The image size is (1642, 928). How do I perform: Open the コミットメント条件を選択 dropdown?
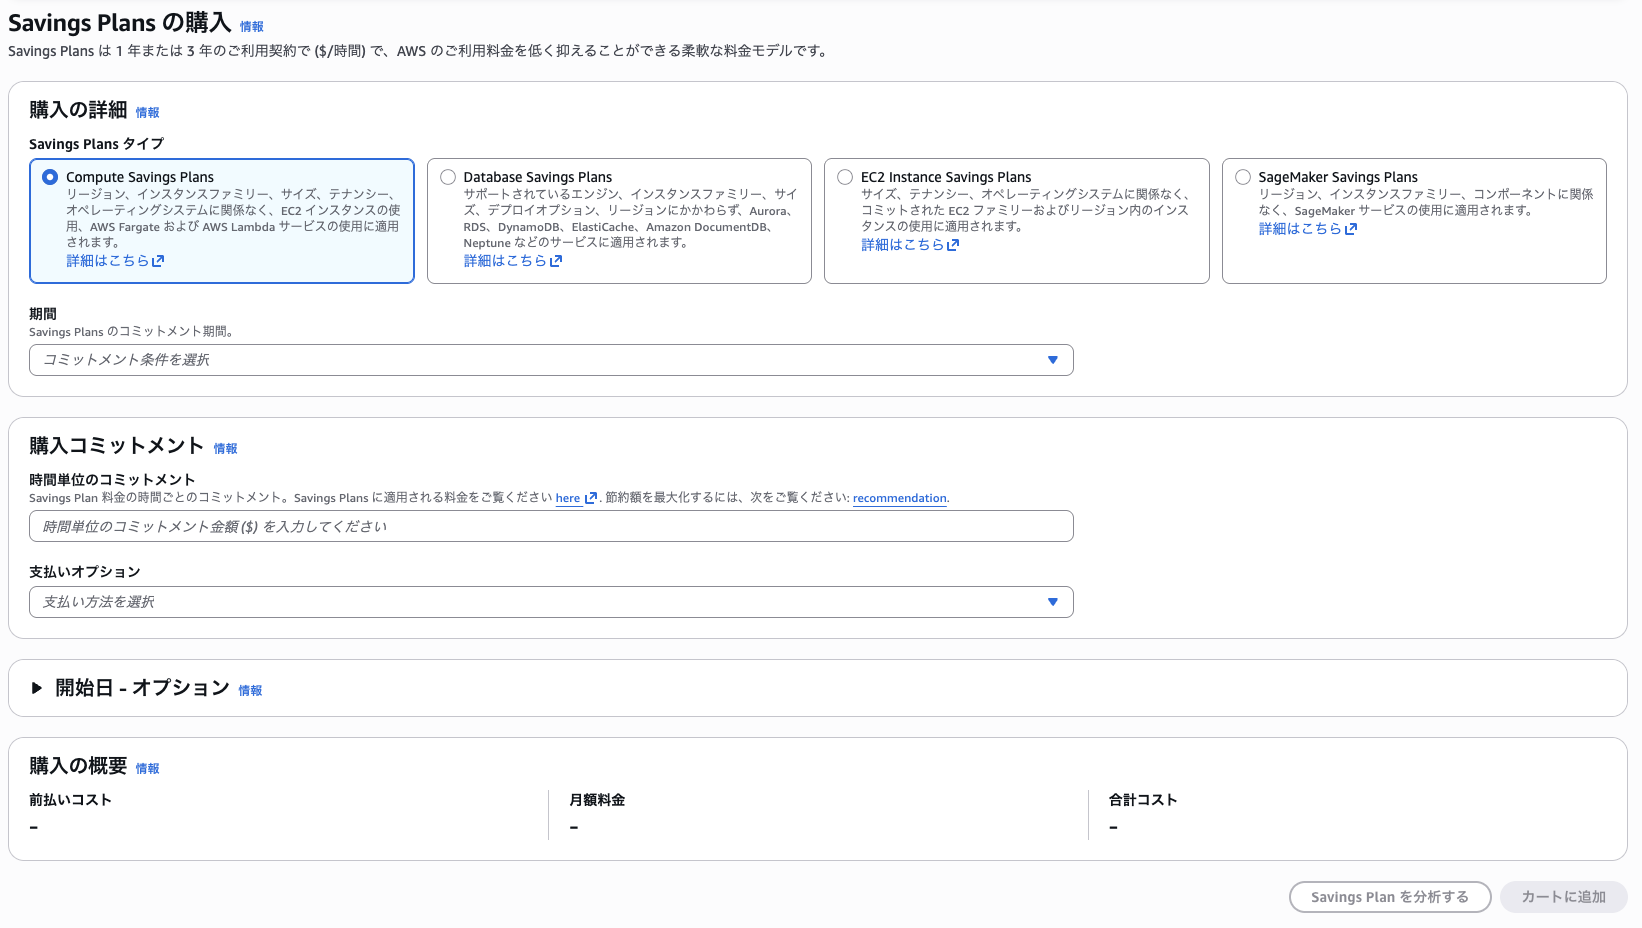click(551, 359)
